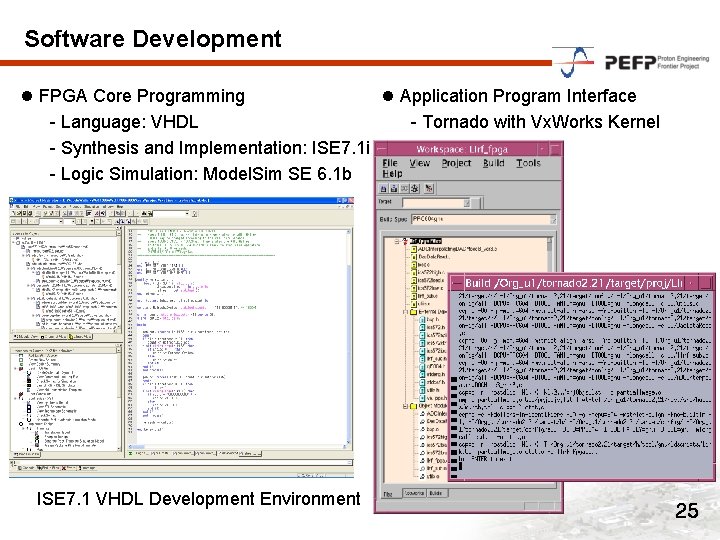Click the Object Modules yellow folder icon
Image resolution: width=720 pixels, height=540 pixels.
click(413, 406)
